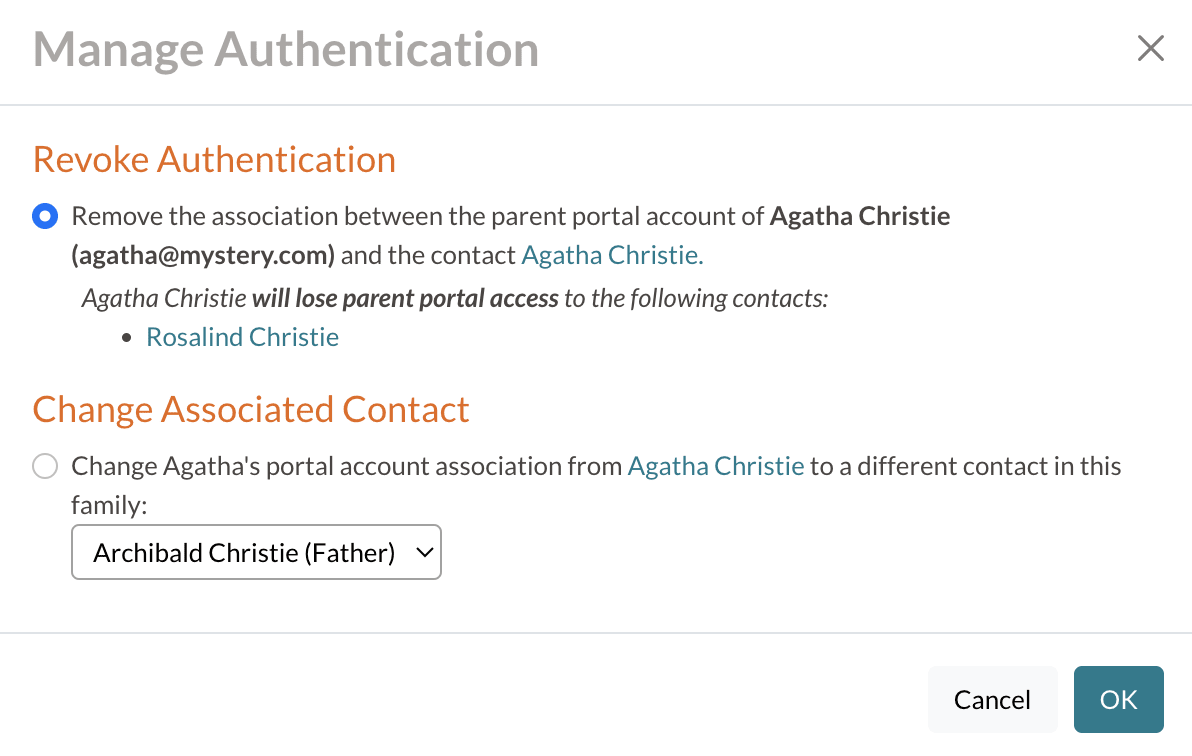The width and height of the screenshot is (1192, 756).
Task: Click the Revoke Authentication section heading
Action: point(214,159)
